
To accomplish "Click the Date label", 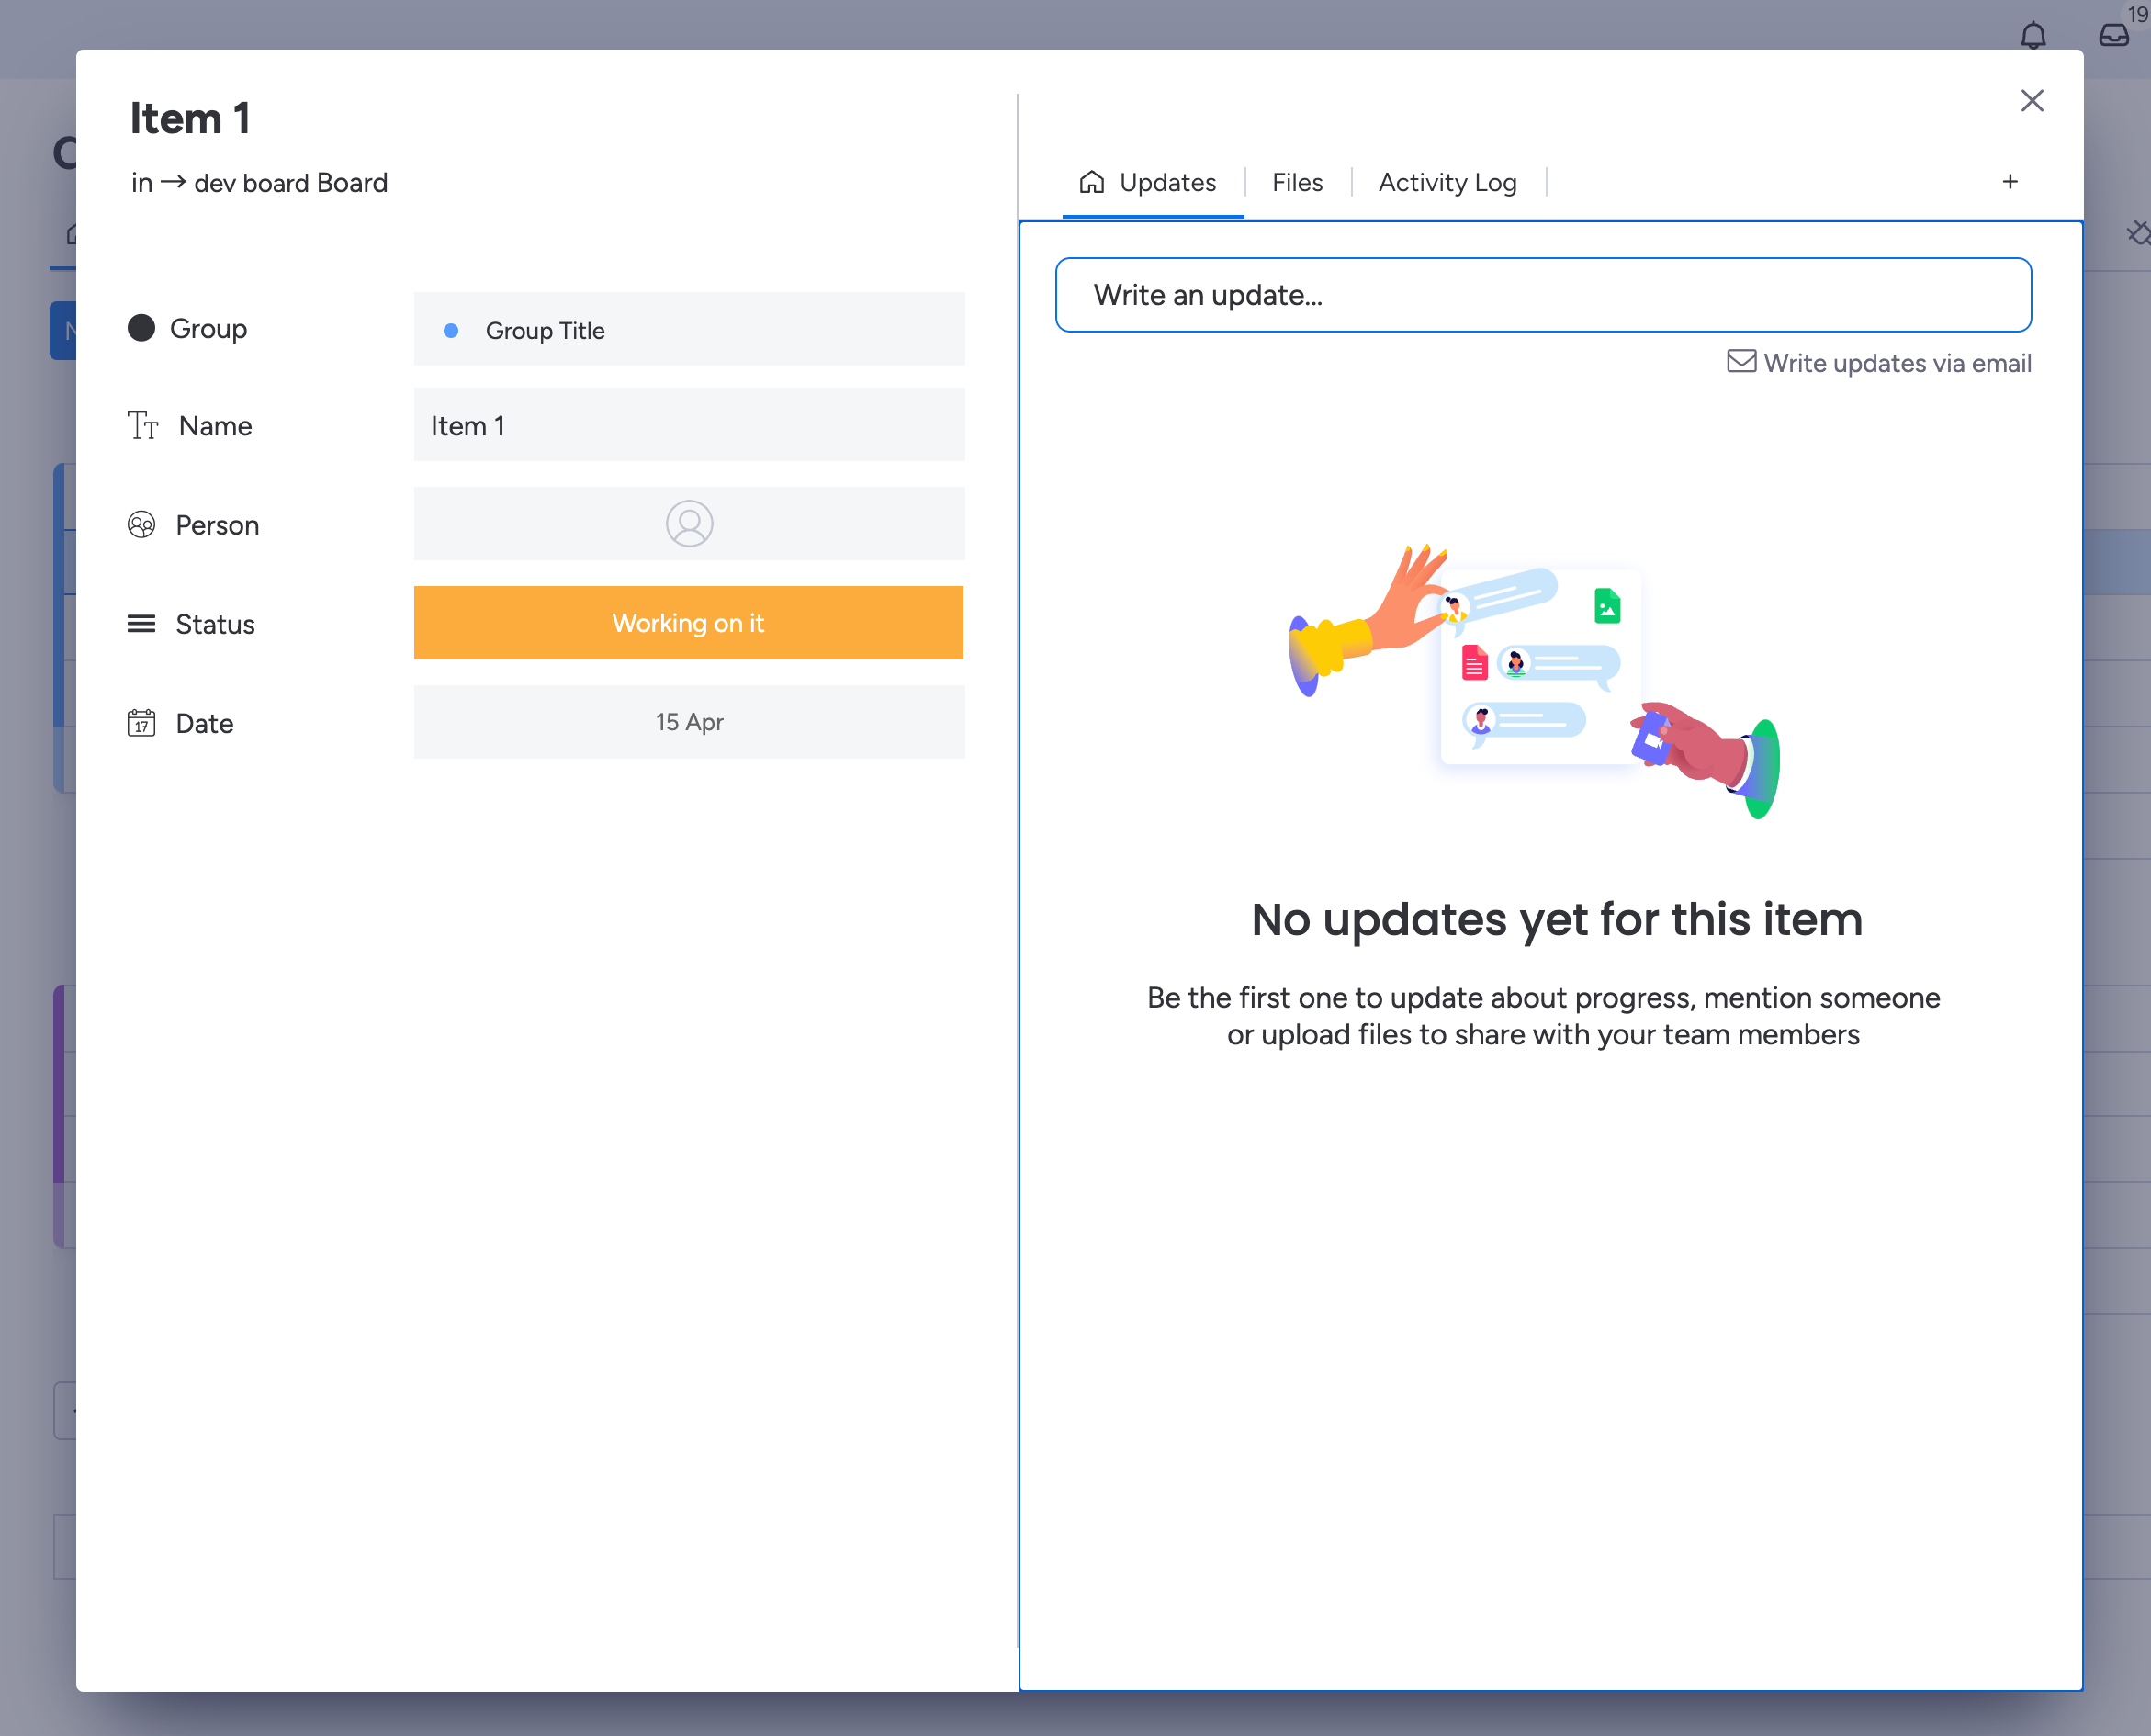I will (204, 723).
